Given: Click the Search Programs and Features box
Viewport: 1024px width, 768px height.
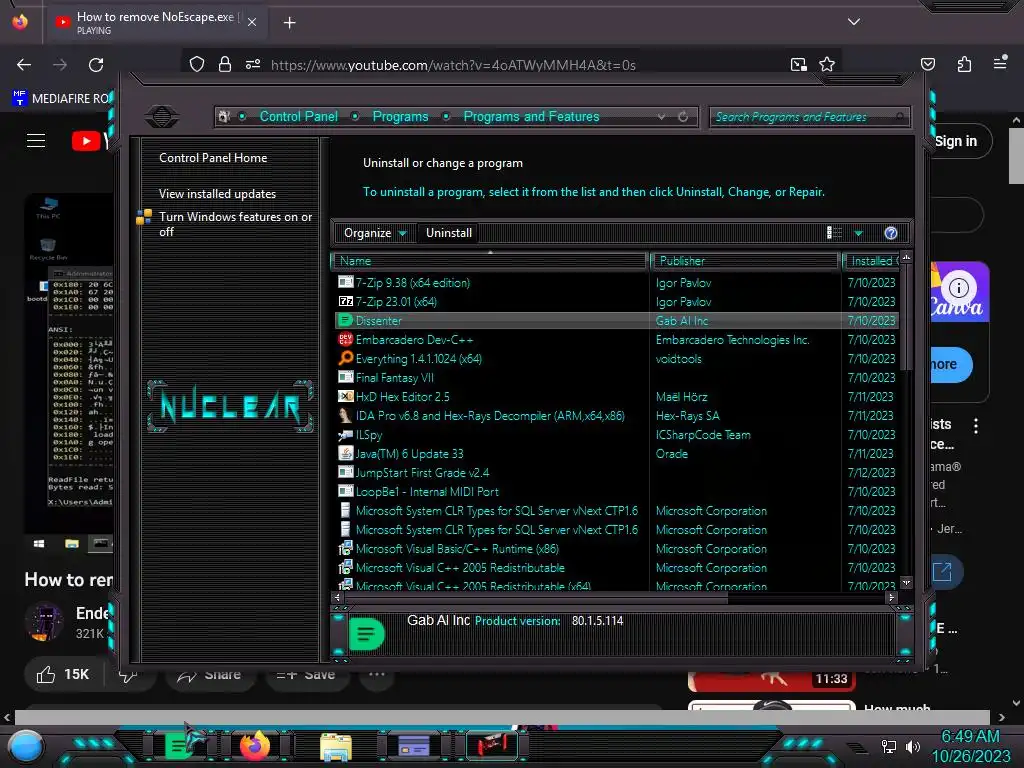Looking at the screenshot, I should point(809,117).
